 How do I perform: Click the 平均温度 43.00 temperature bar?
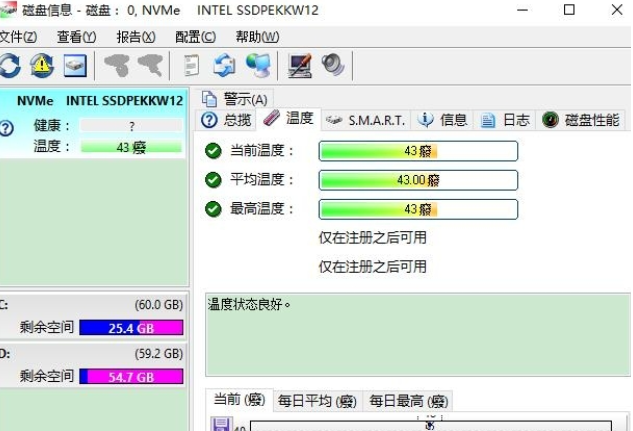418,180
